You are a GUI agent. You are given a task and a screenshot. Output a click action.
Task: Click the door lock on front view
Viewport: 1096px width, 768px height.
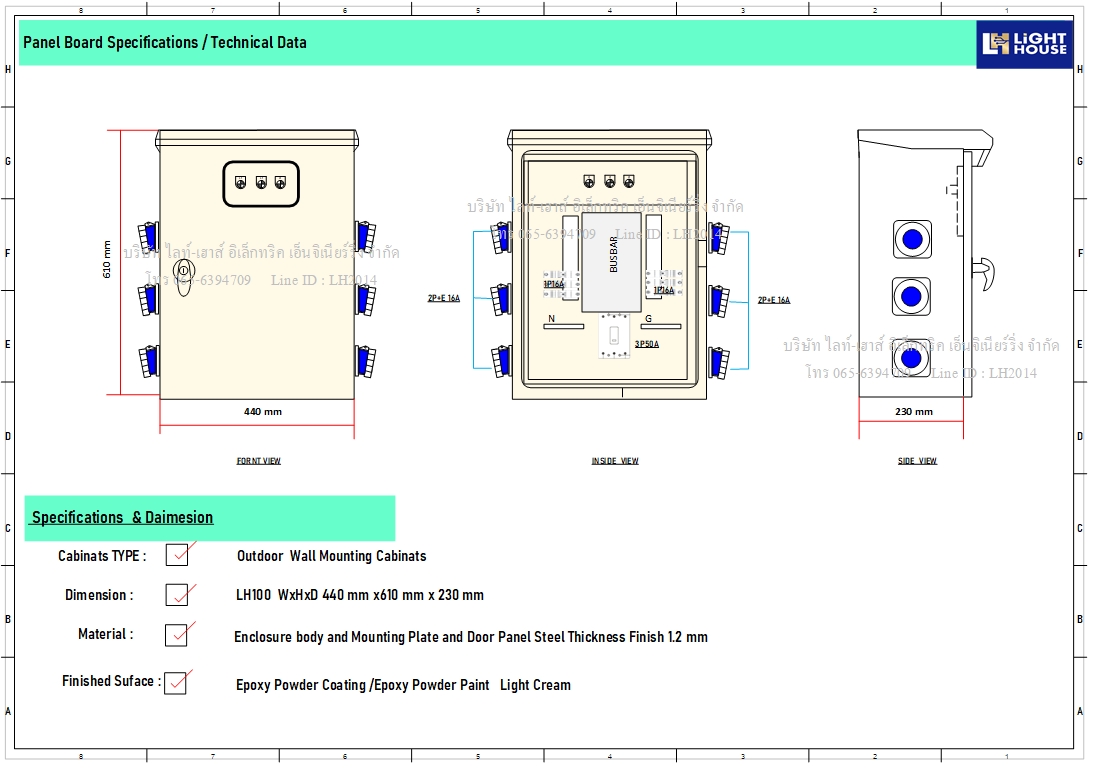pyautogui.click(x=183, y=271)
